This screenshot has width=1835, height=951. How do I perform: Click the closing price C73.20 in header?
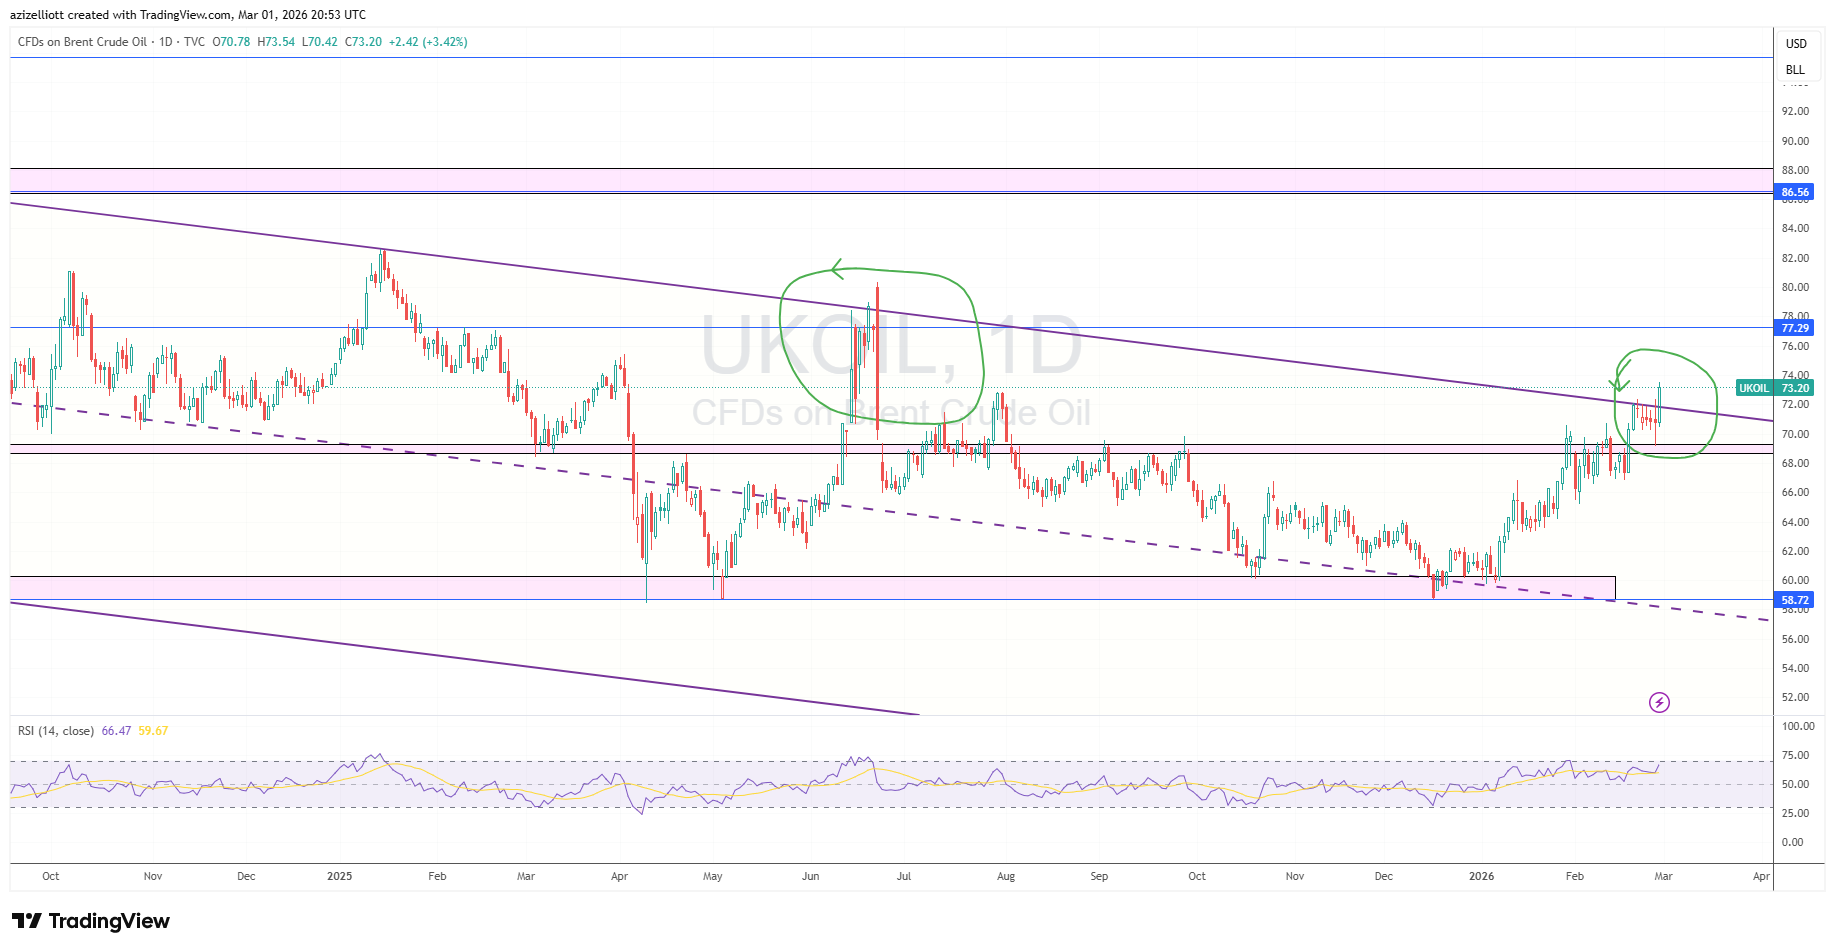click(363, 42)
